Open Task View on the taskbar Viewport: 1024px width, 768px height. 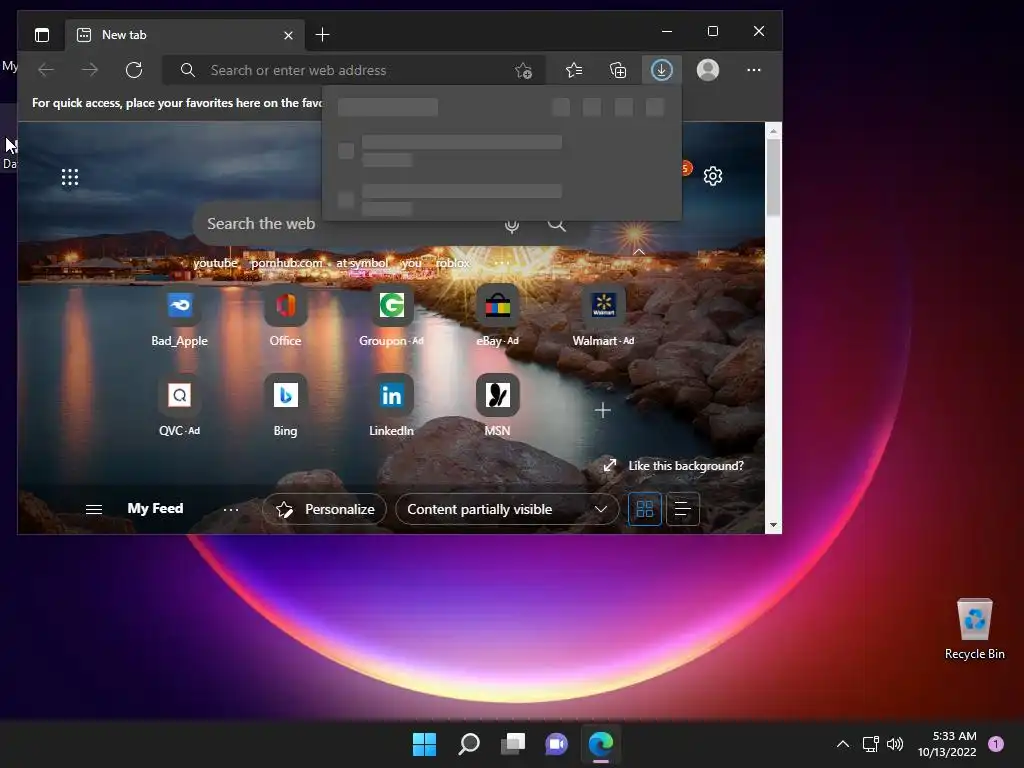(x=513, y=744)
